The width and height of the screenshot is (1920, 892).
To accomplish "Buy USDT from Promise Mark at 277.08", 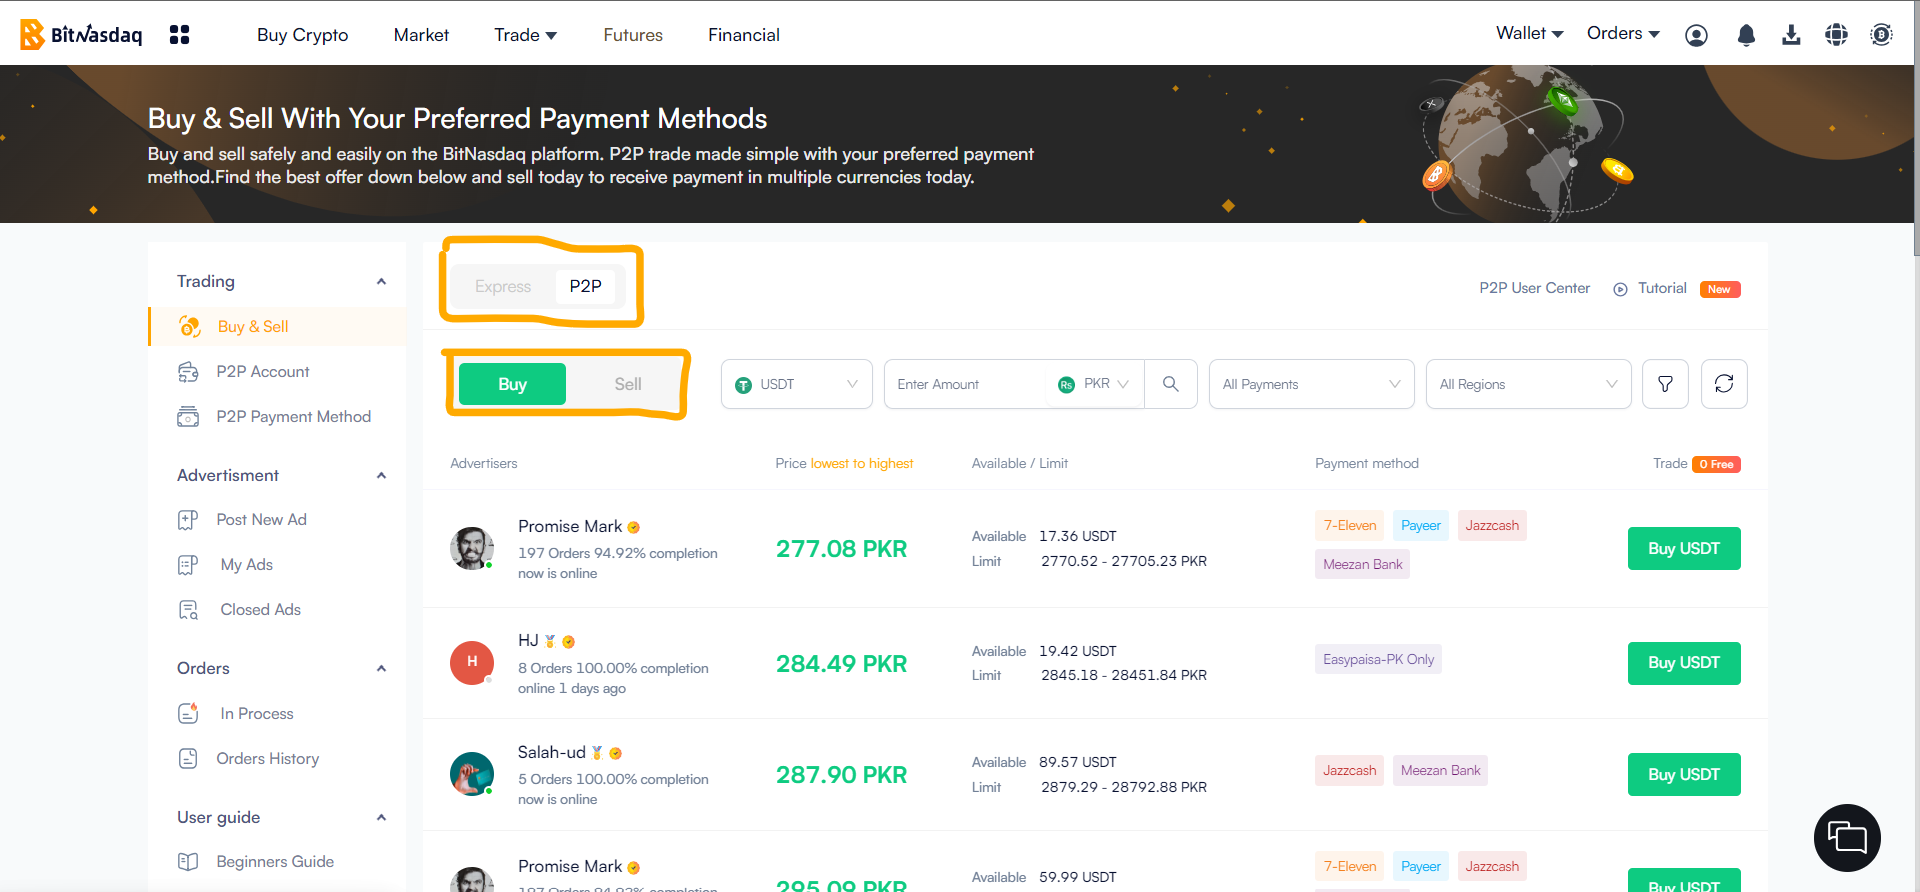I will (x=1684, y=549).
